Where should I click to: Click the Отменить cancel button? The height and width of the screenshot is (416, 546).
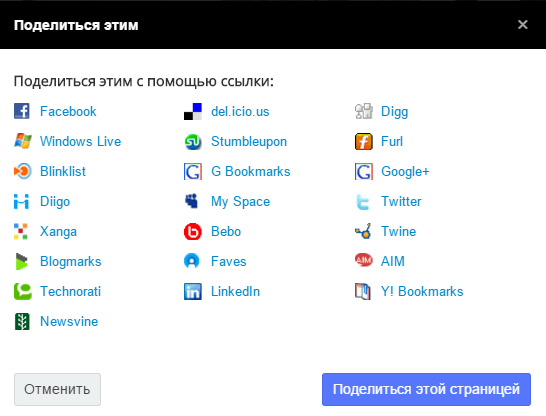(x=57, y=389)
